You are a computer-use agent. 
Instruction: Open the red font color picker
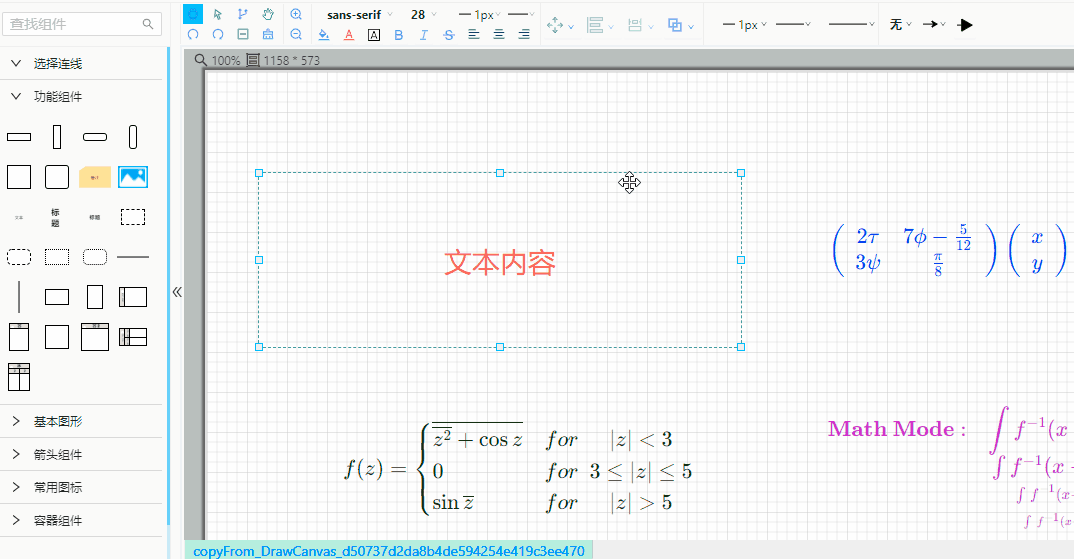[349, 34]
